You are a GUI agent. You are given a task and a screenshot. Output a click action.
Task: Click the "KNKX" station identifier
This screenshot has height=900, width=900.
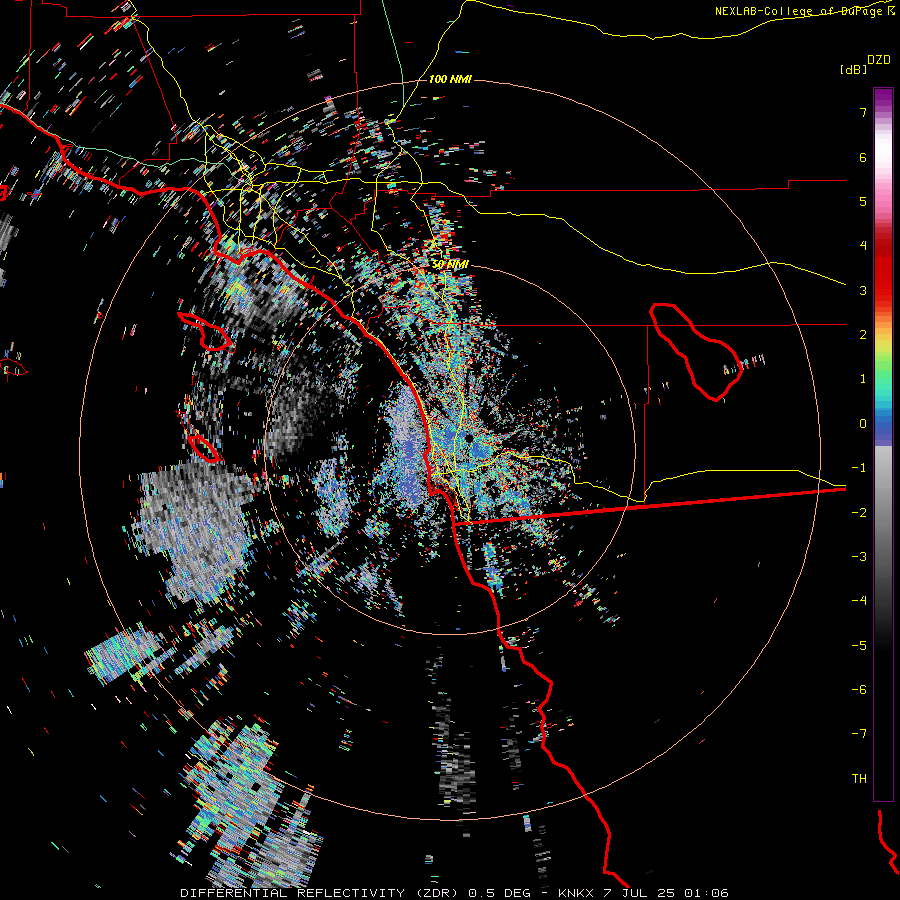point(576,893)
